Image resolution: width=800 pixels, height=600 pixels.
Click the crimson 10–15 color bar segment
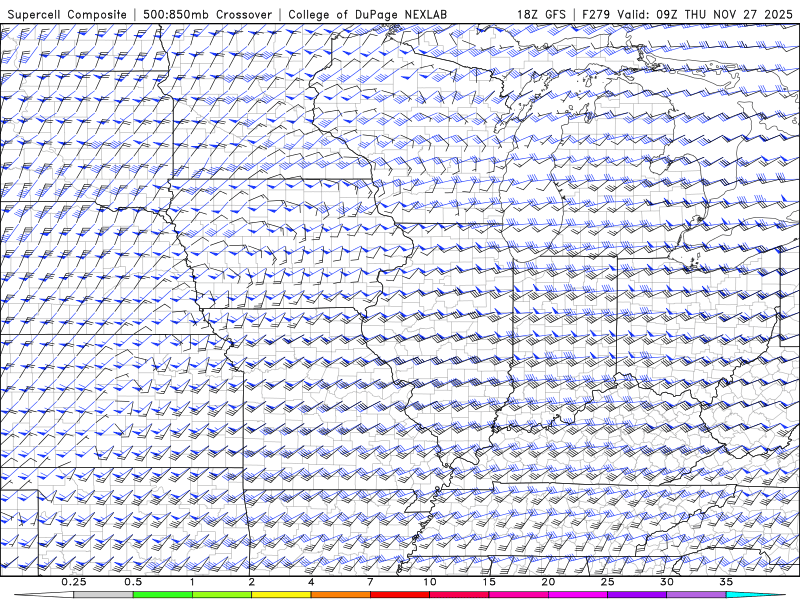coord(459,595)
